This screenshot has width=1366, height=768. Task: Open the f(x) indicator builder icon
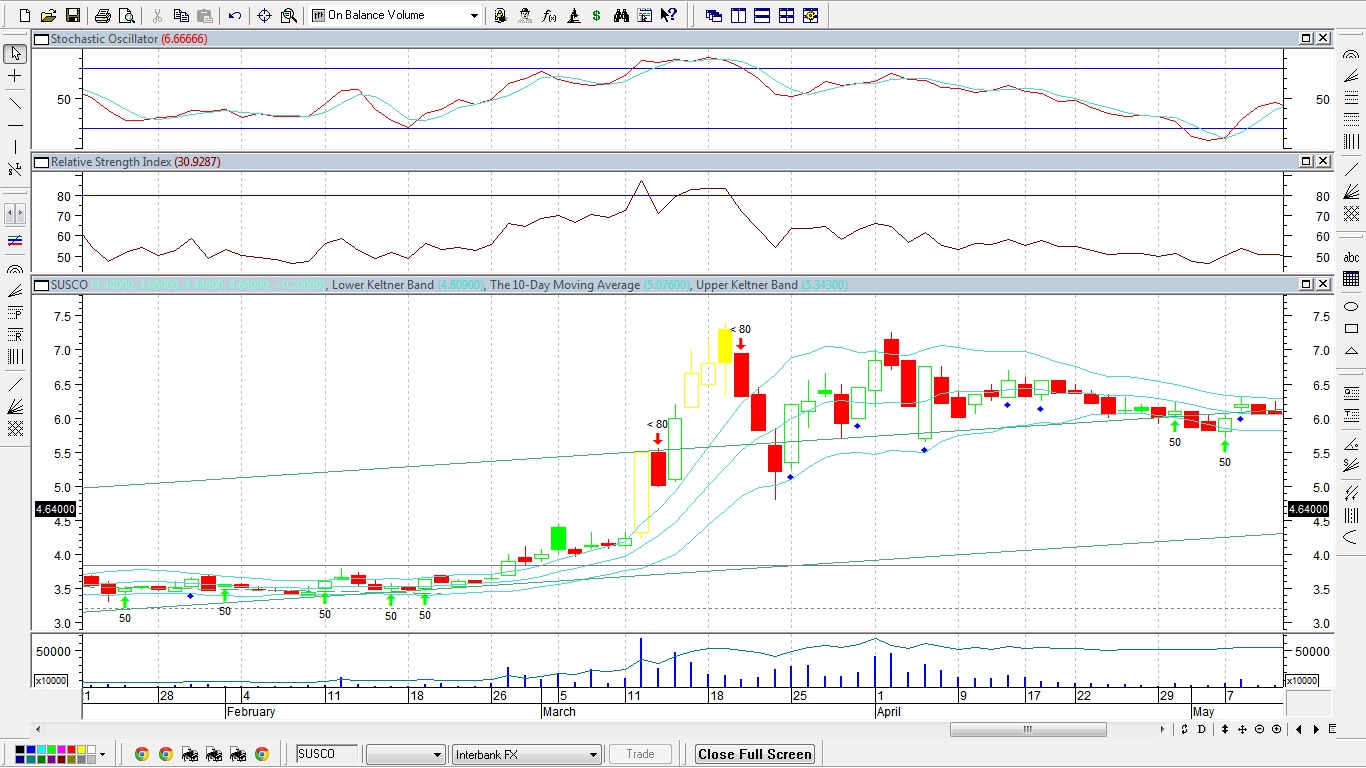pyautogui.click(x=549, y=15)
